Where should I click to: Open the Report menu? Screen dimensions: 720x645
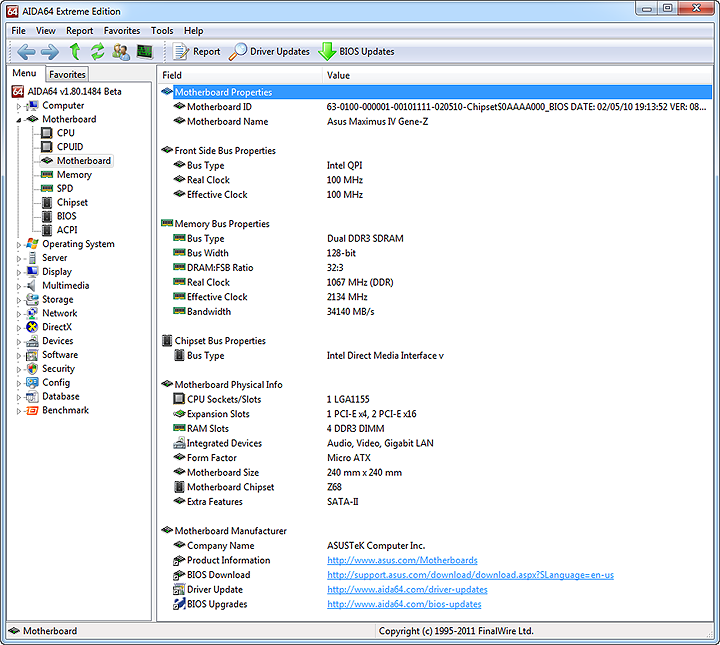[79, 31]
